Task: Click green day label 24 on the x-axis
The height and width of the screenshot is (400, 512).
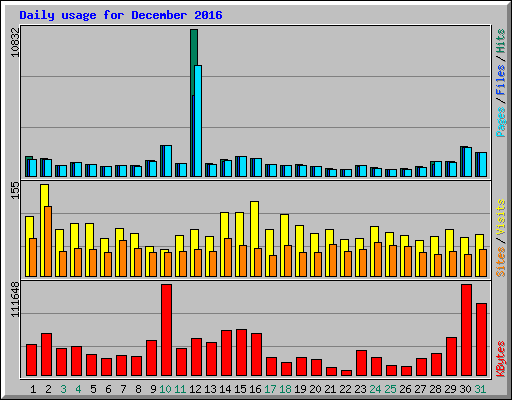Action: 375,389
